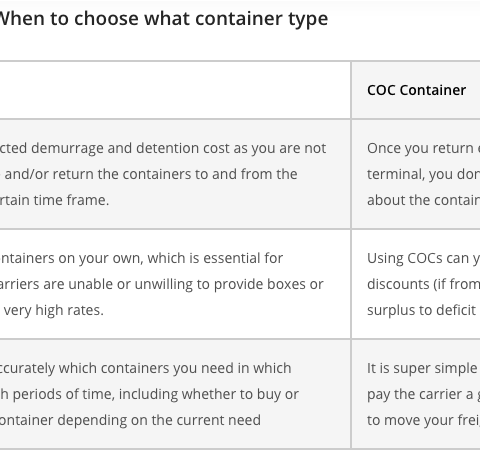
Task: Click the text ending 'time frame.'
Action: pos(55,200)
